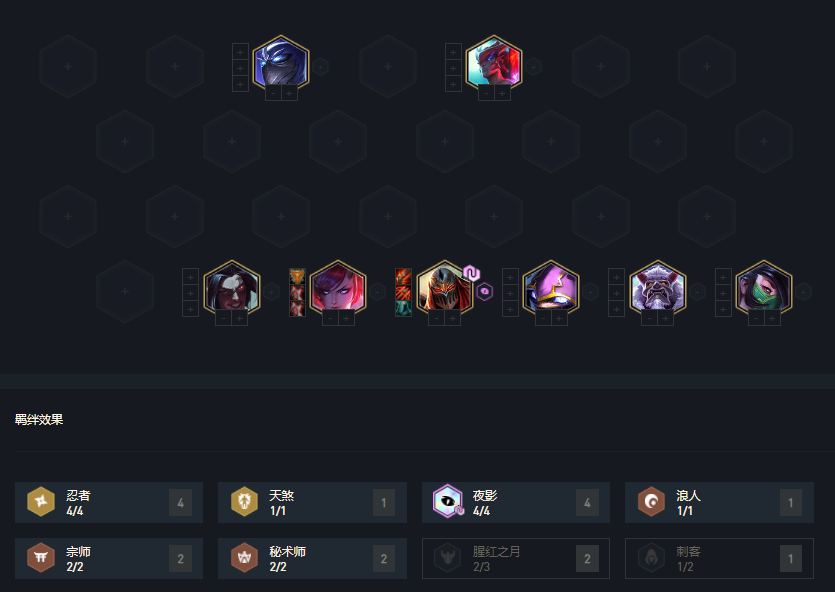Select the red-haired Evelynn champion portrait
This screenshot has width=835, height=592.
coord(338,289)
